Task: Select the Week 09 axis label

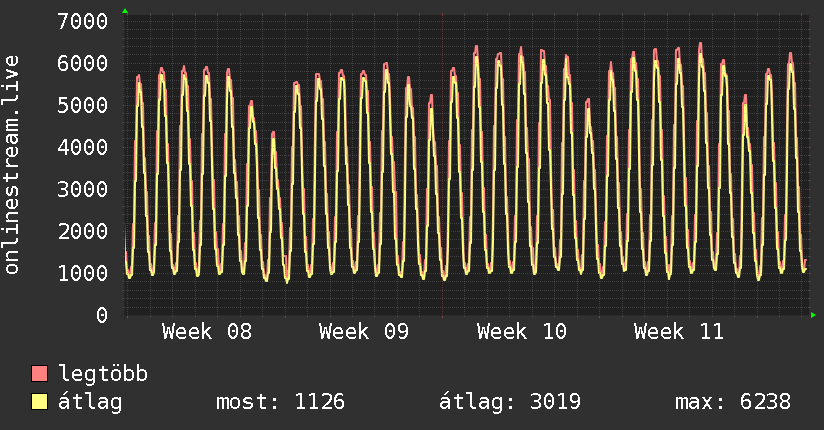Action: coord(364,332)
